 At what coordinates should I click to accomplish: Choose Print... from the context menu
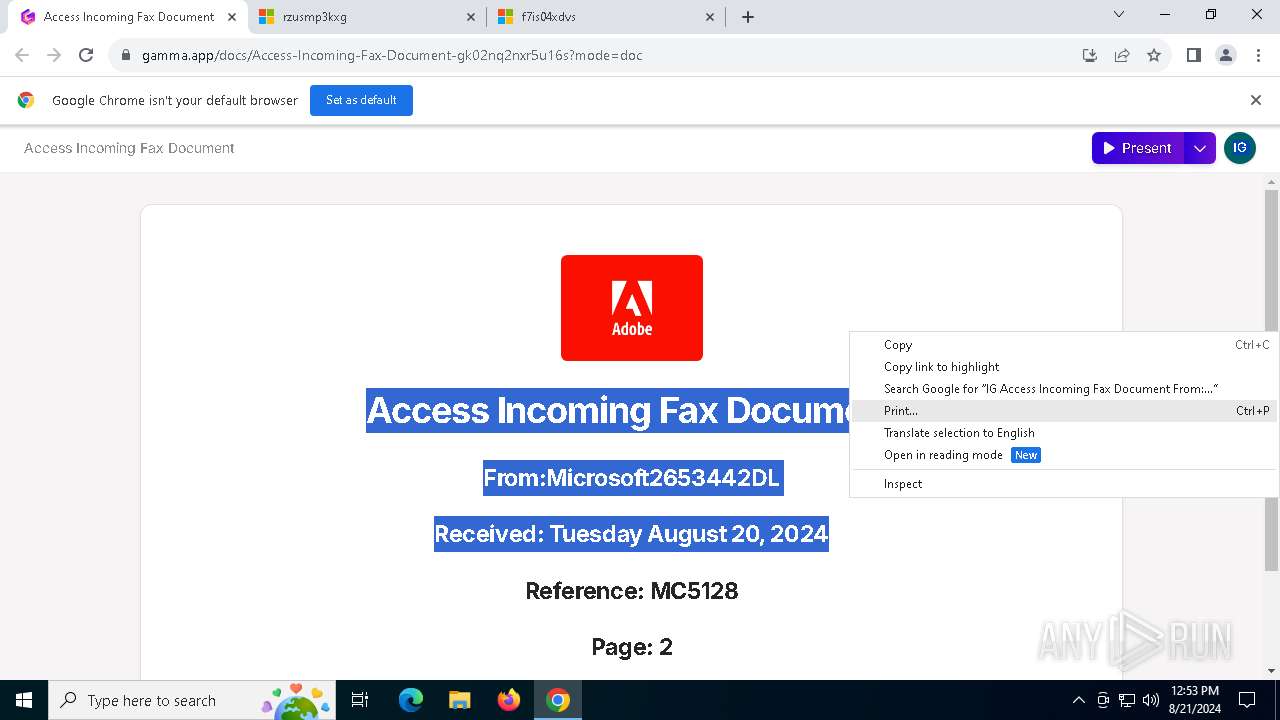[x=1064, y=411]
